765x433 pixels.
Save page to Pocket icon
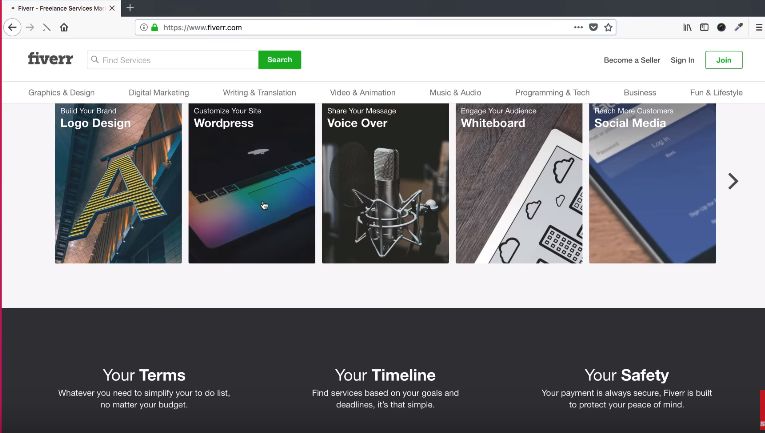click(x=593, y=27)
